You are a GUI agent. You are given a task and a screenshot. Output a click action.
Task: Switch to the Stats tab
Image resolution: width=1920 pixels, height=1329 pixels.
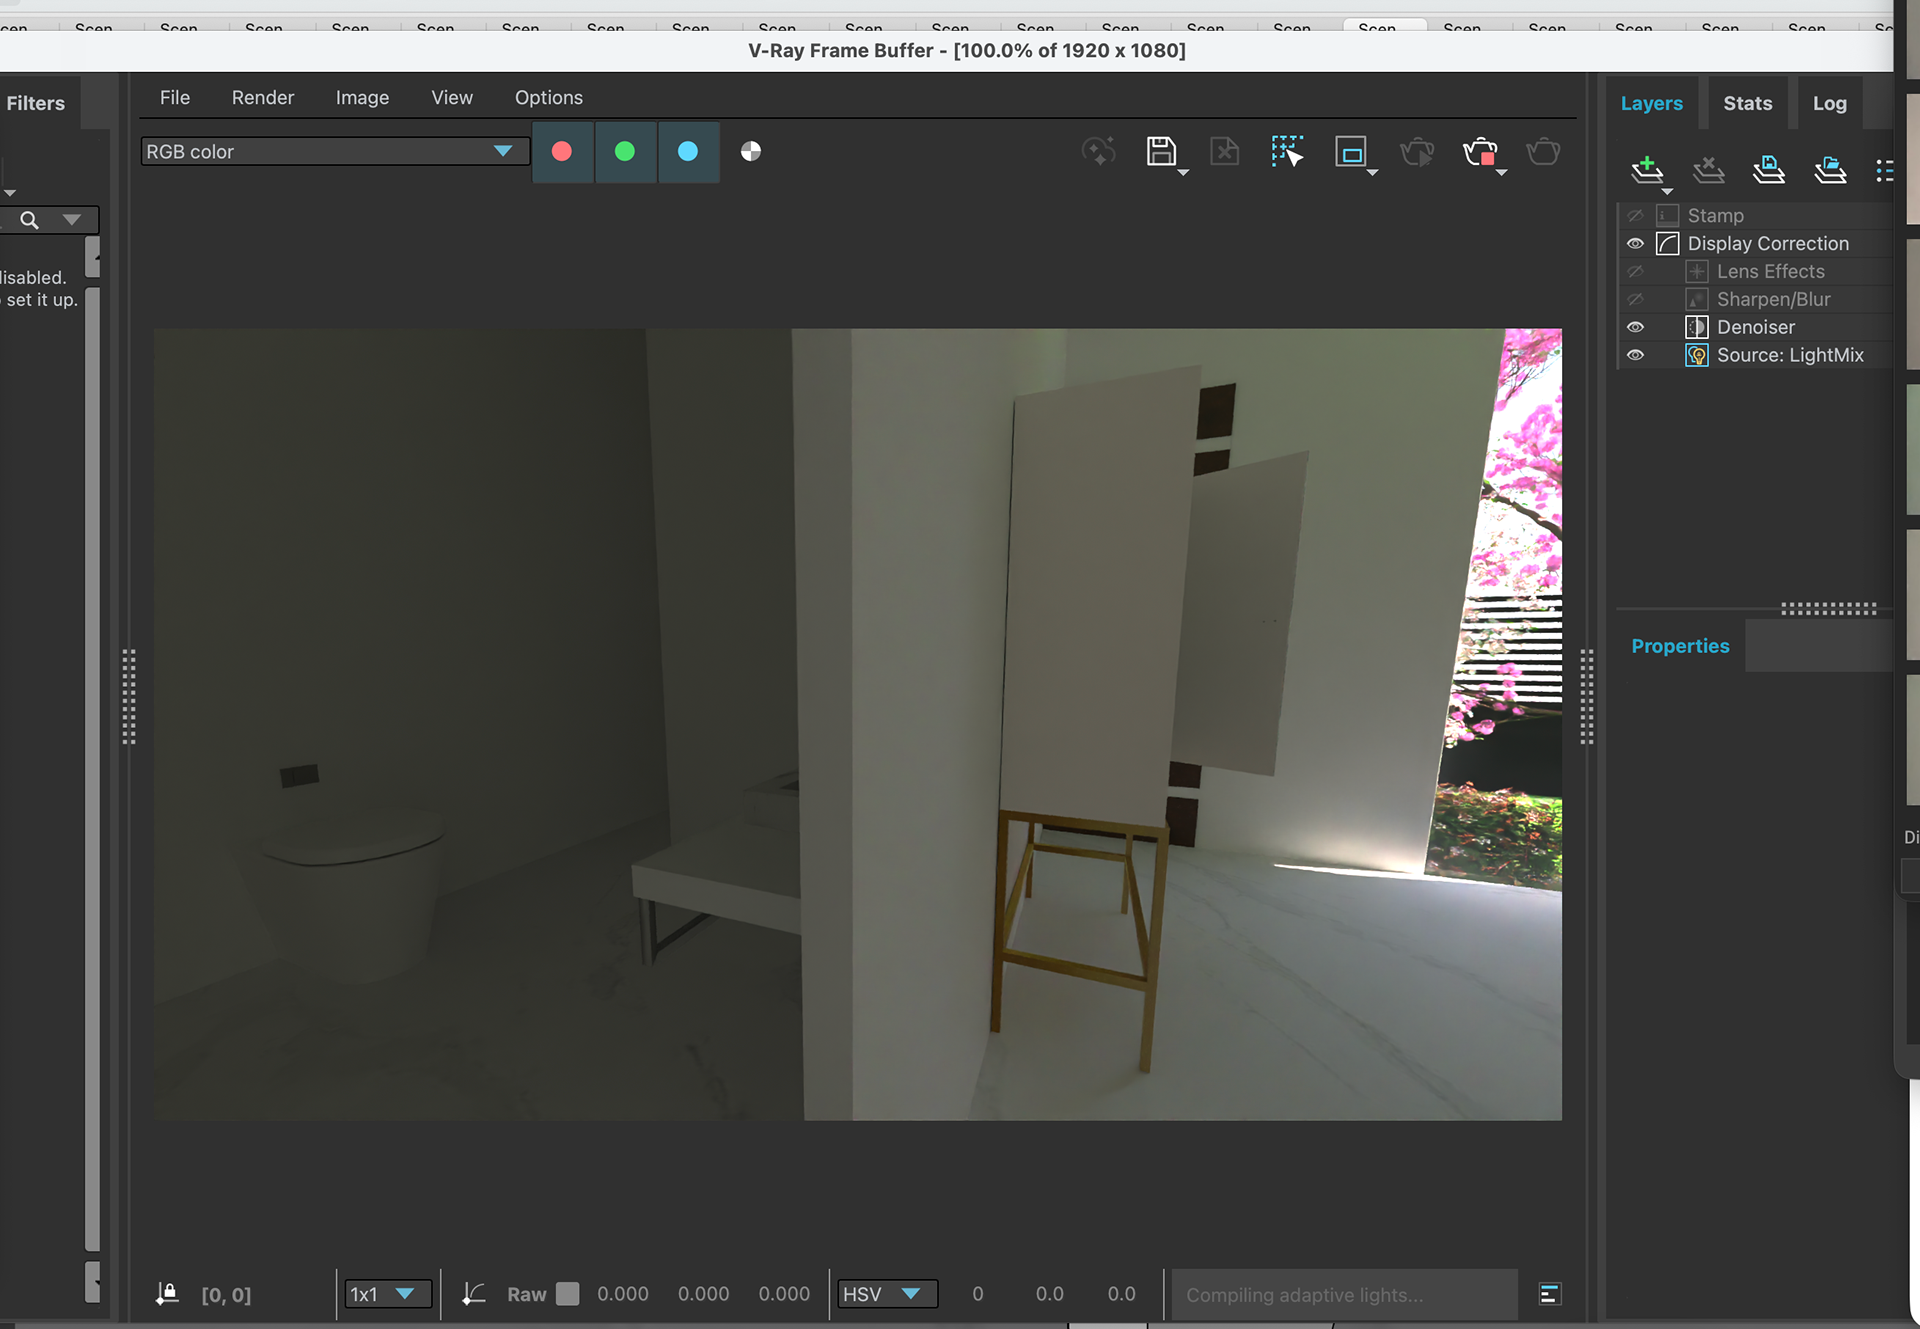(x=1747, y=103)
